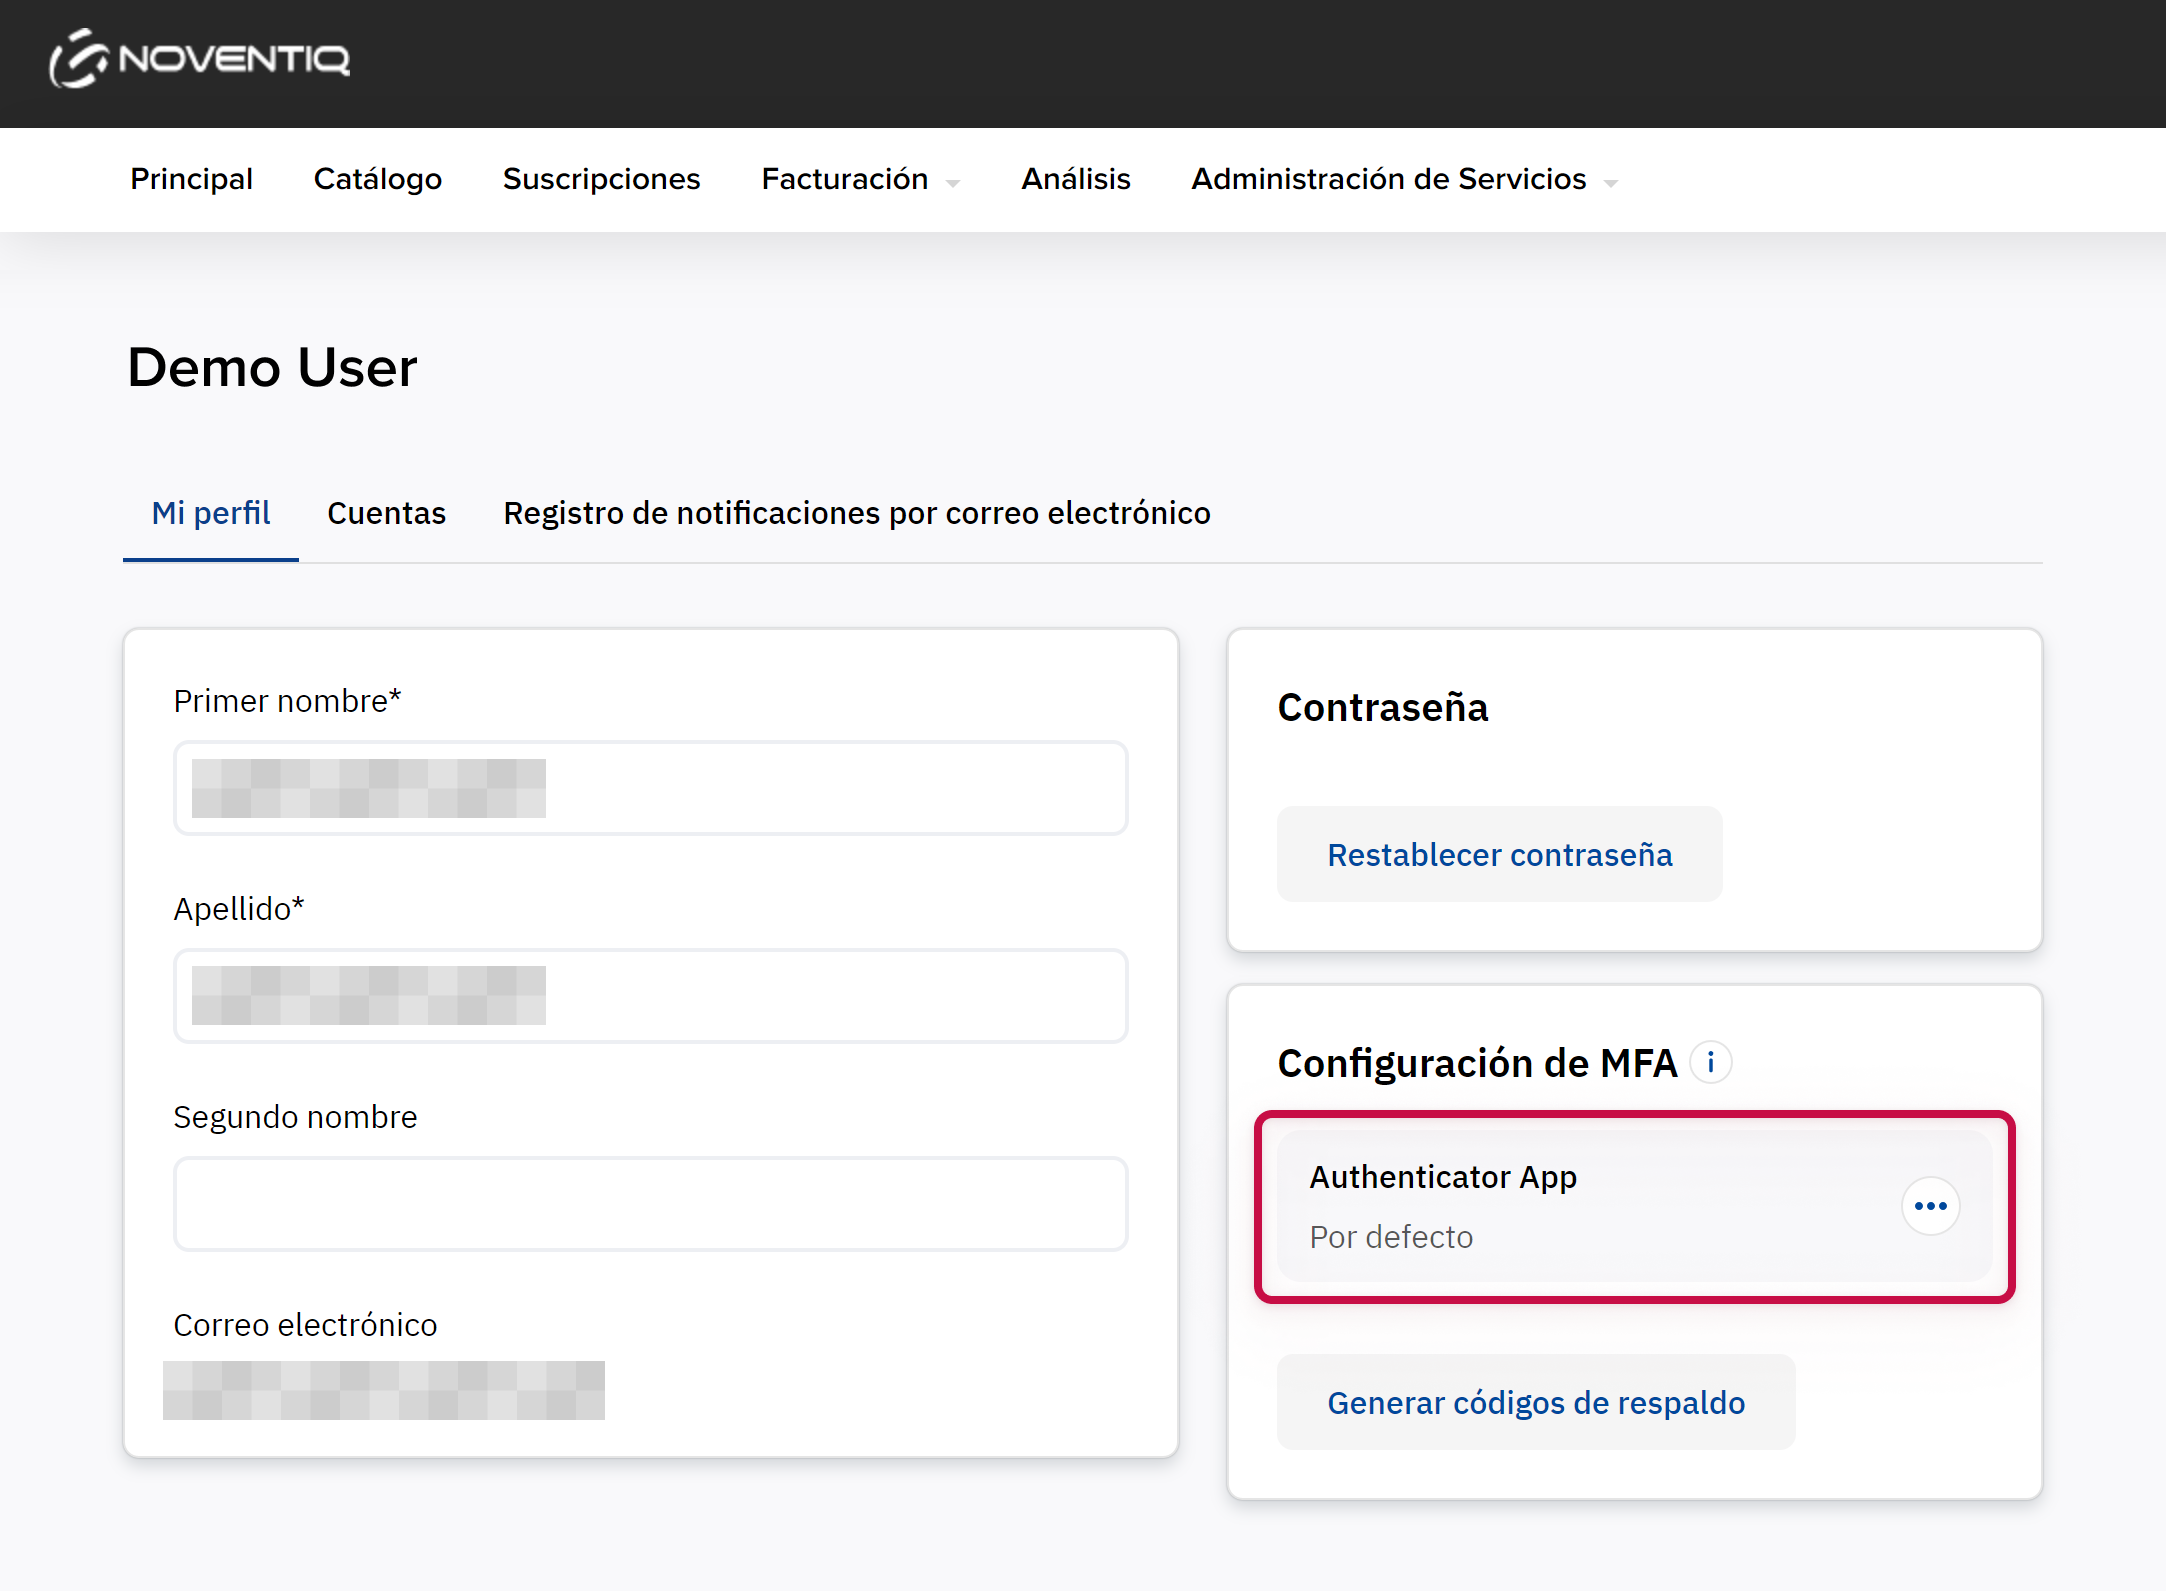Go to Principal menu item
2166x1591 pixels.
(x=191, y=179)
